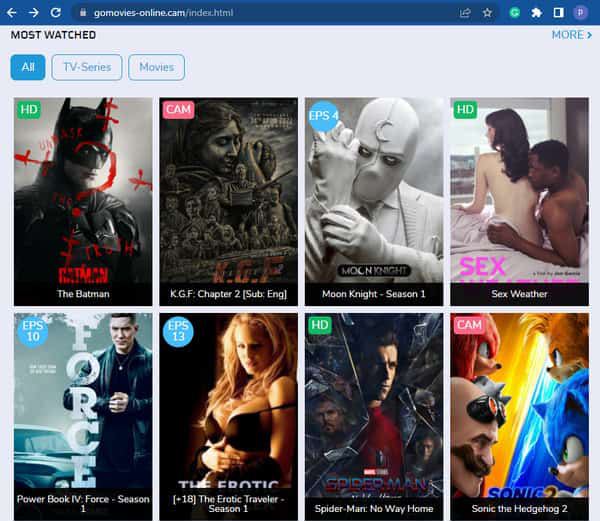Click the share page icon in address bar
This screenshot has height=521, width=600.
click(x=465, y=13)
